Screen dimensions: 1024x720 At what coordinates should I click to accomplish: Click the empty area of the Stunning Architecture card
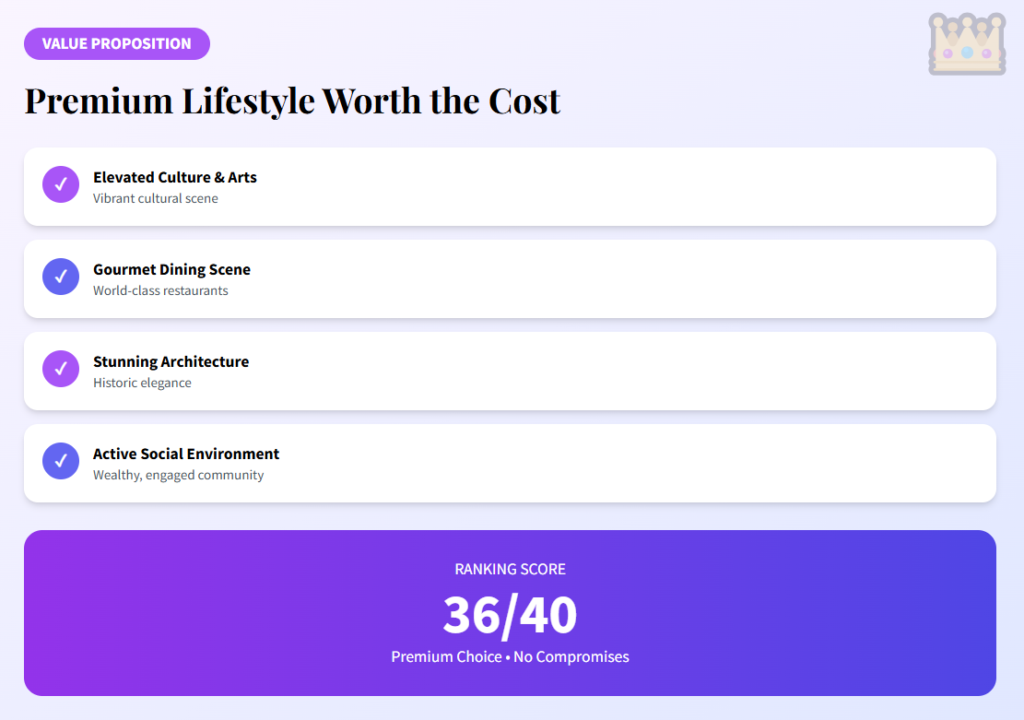[x=650, y=371]
